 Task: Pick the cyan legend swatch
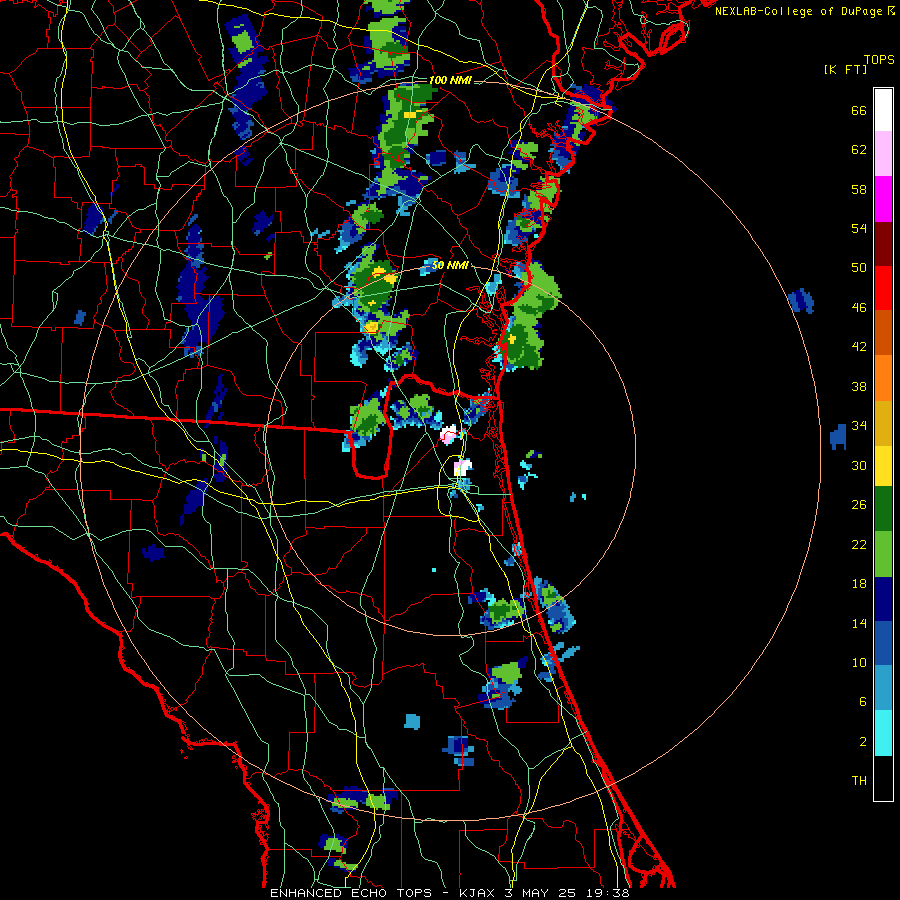[x=883, y=733]
